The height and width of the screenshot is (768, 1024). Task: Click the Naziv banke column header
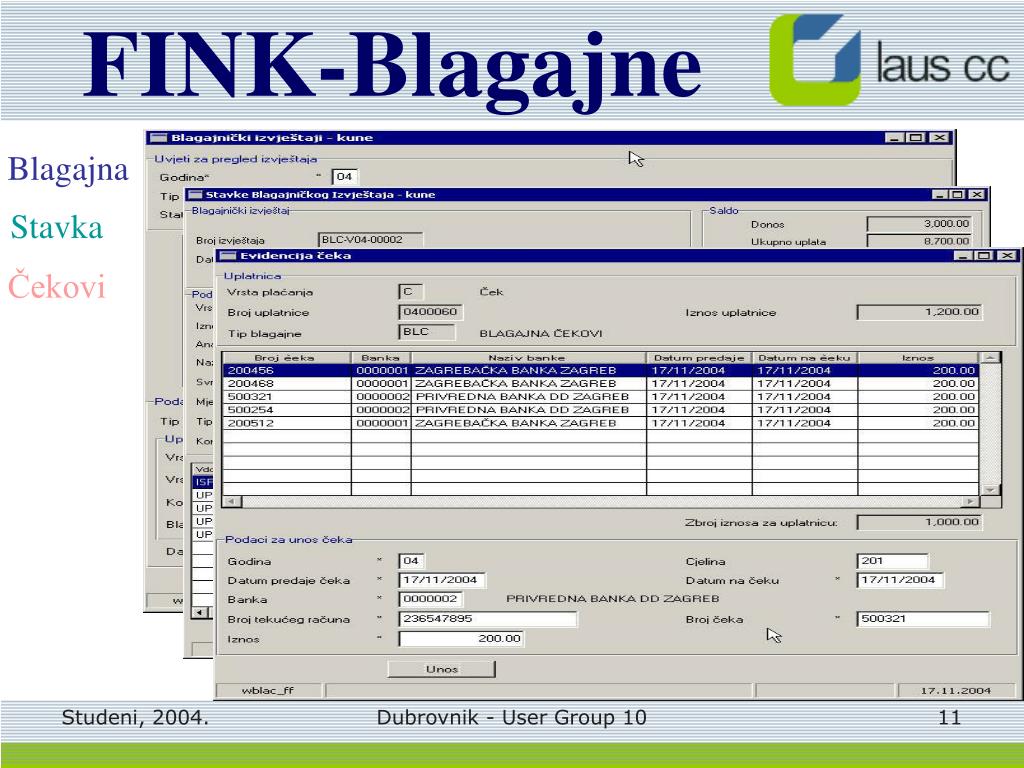[528, 358]
